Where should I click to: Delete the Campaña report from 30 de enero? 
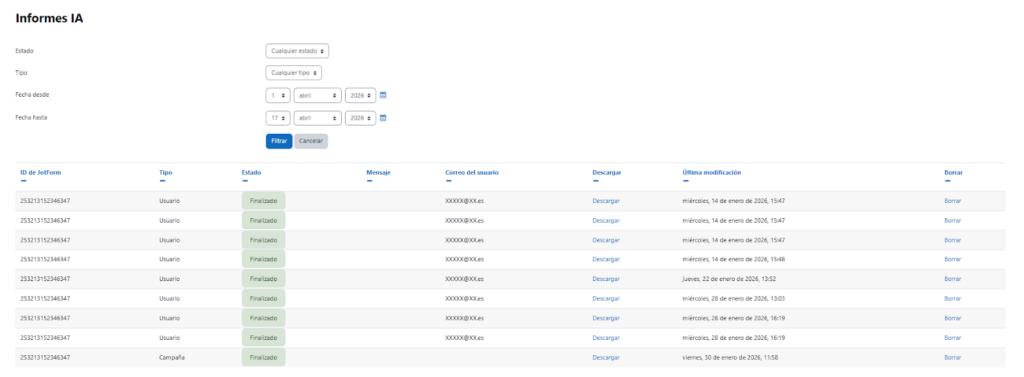click(953, 357)
